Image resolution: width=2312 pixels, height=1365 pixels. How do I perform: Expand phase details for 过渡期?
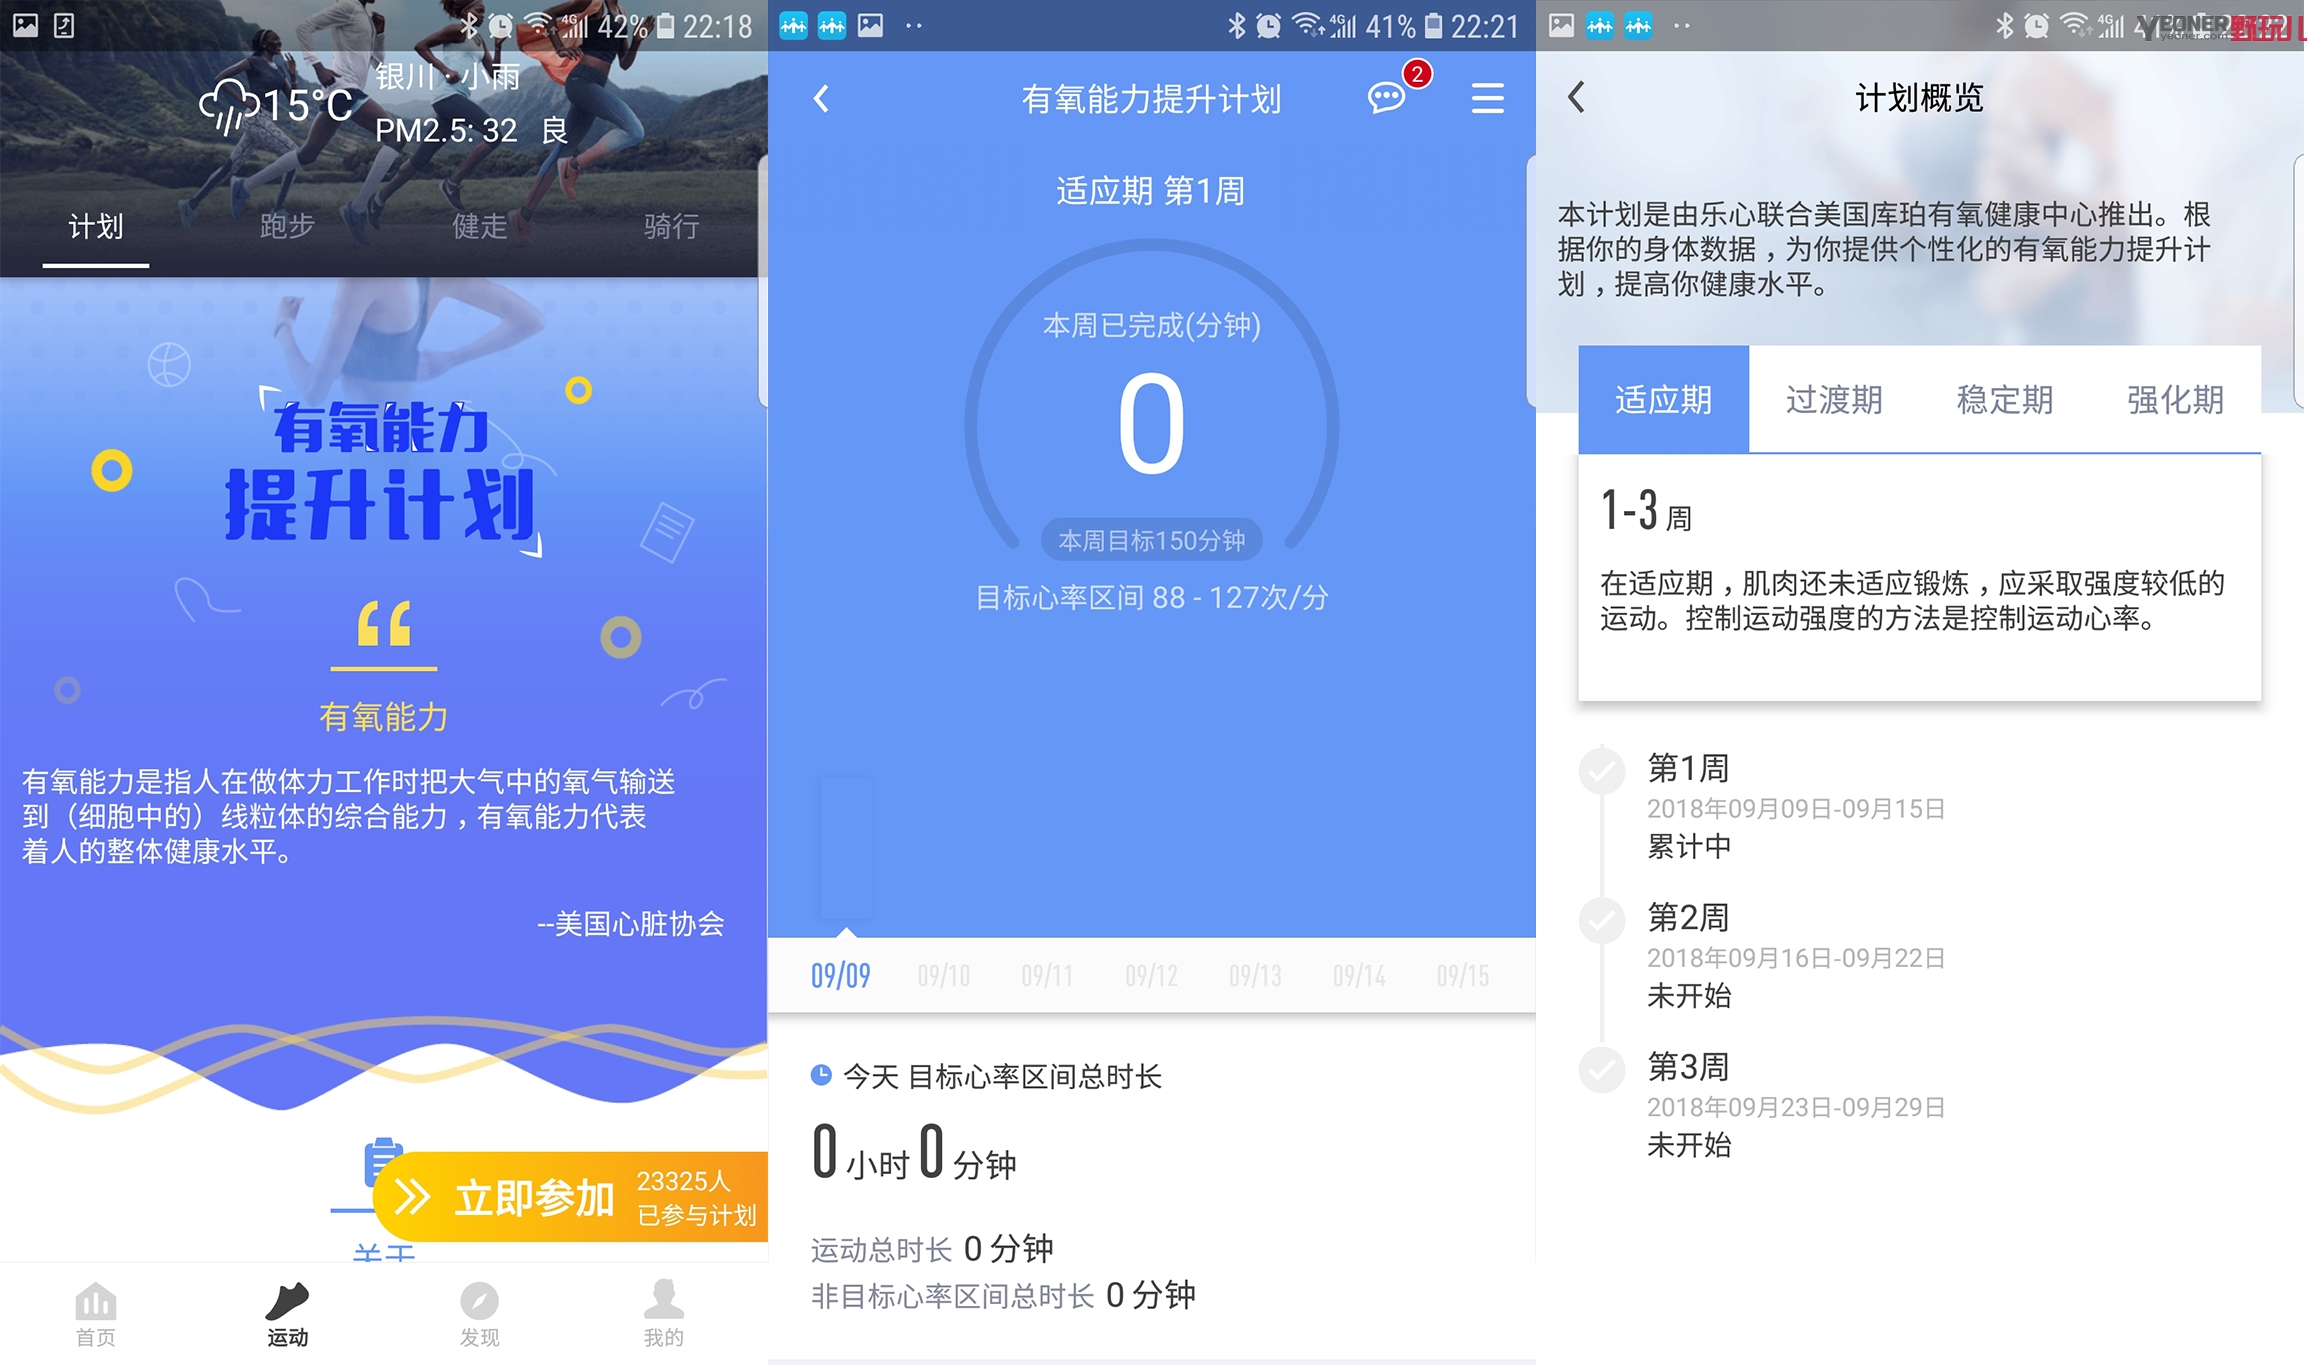1834,399
